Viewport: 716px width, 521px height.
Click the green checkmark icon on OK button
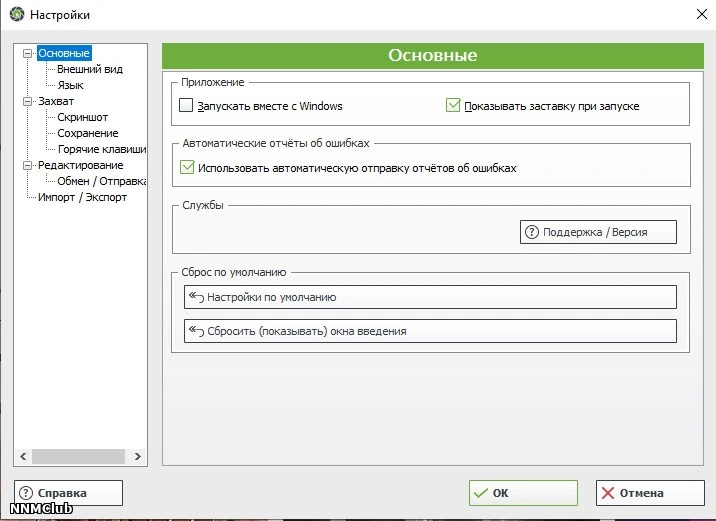tap(481, 493)
